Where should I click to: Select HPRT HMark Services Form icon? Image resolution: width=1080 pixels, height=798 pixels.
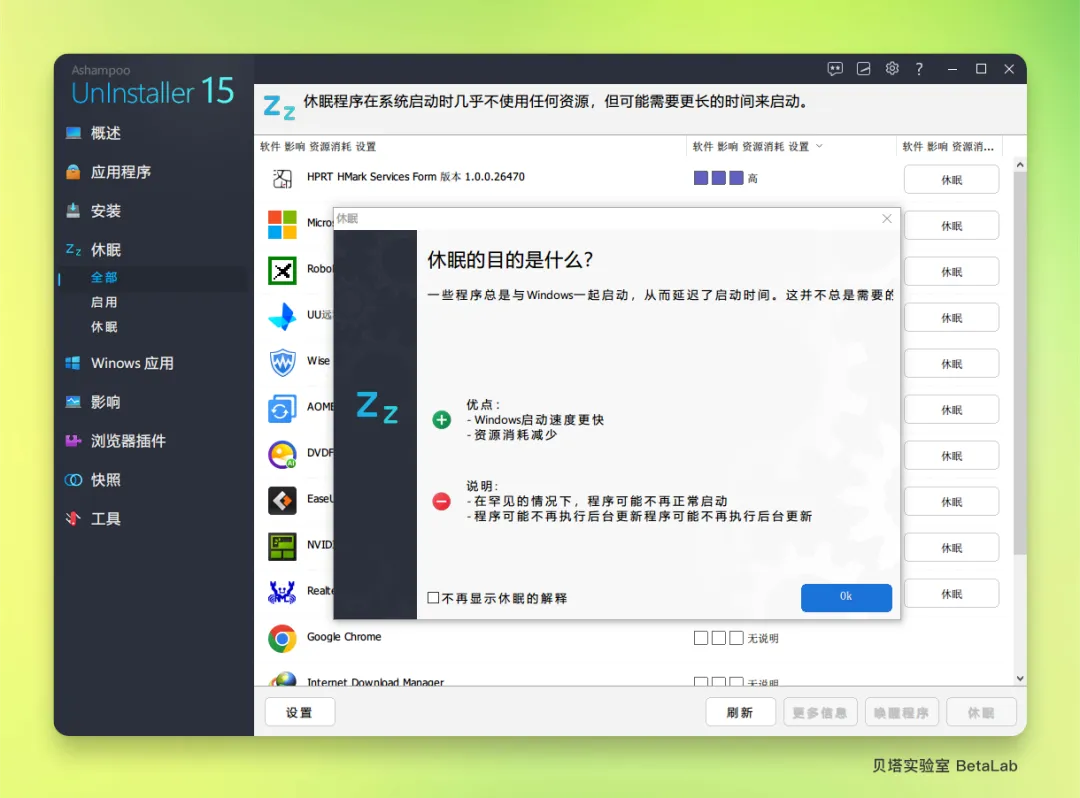pos(282,178)
